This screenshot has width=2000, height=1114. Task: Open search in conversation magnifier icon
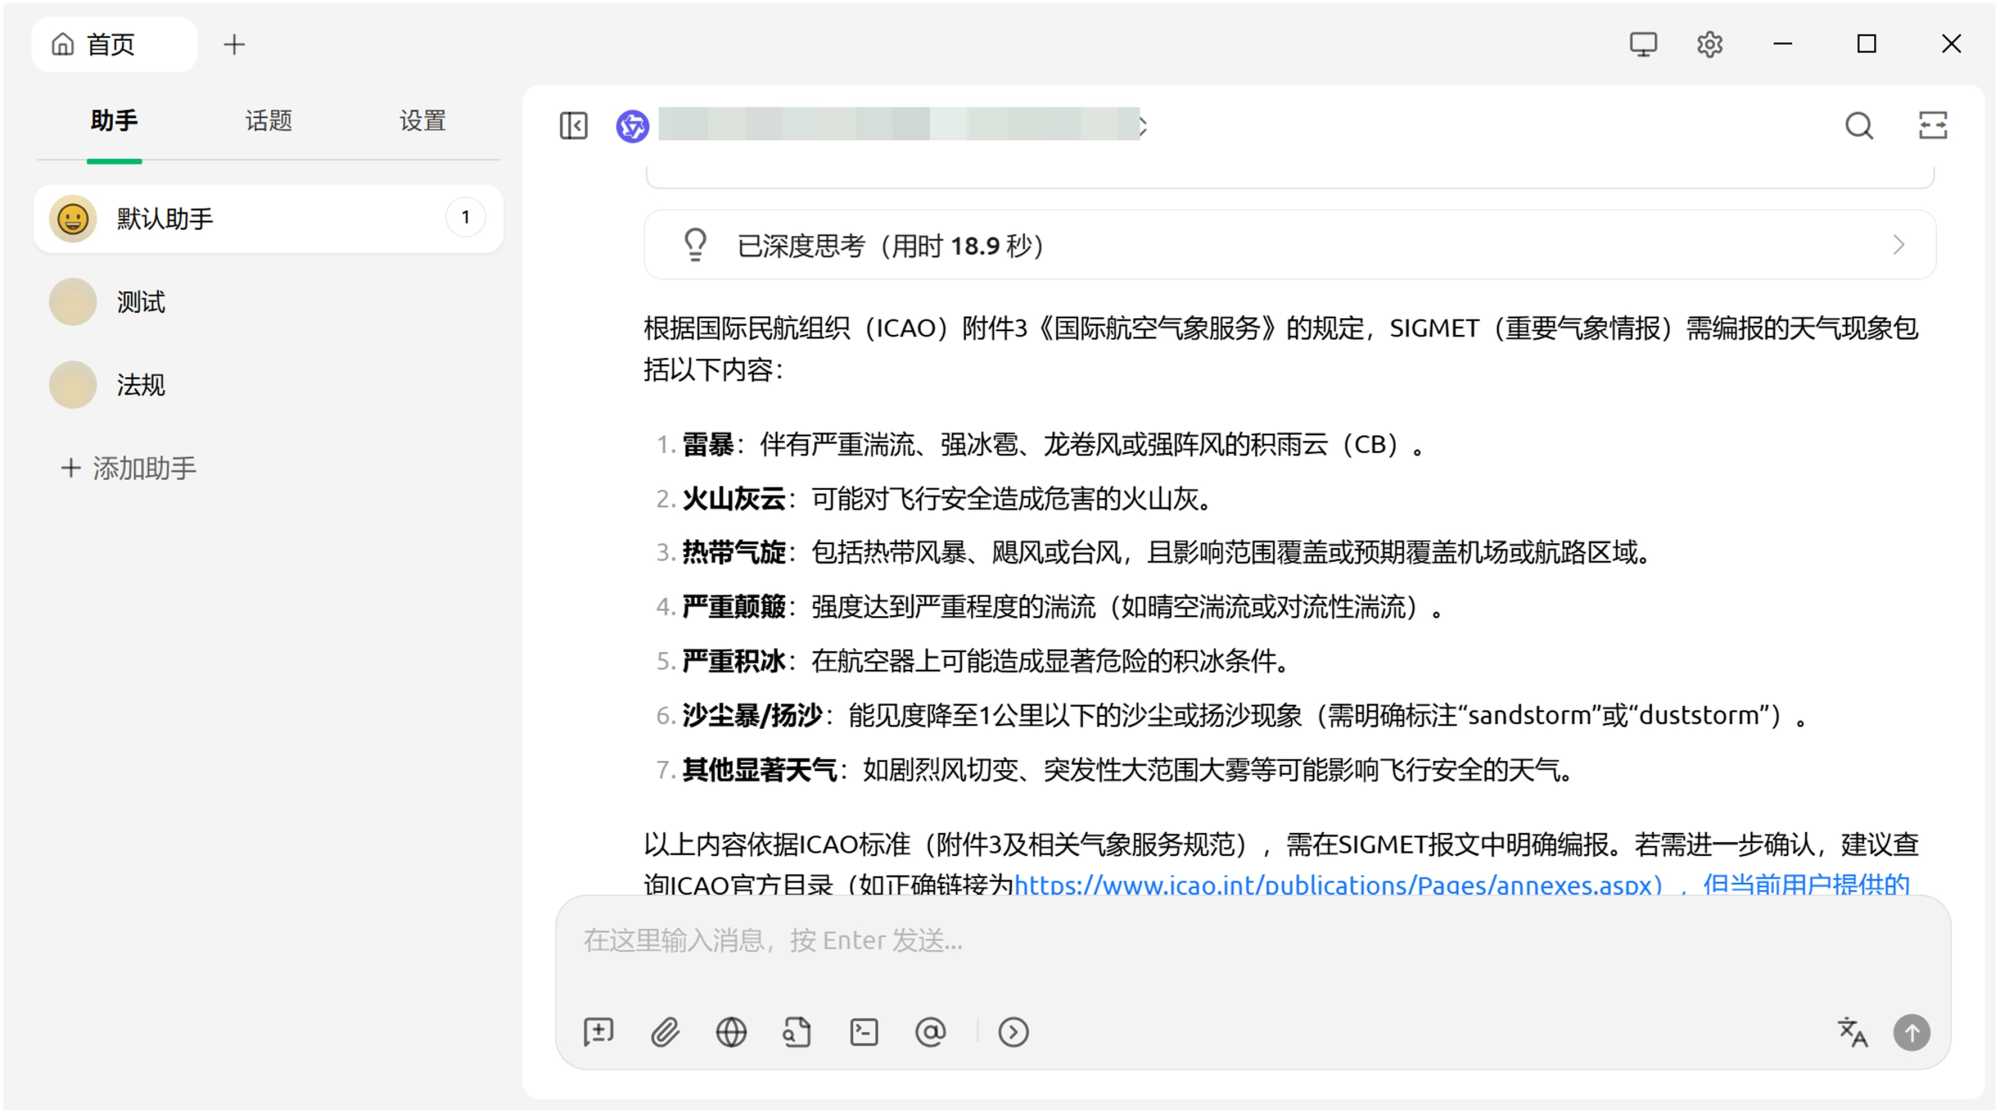(x=1859, y=126)
